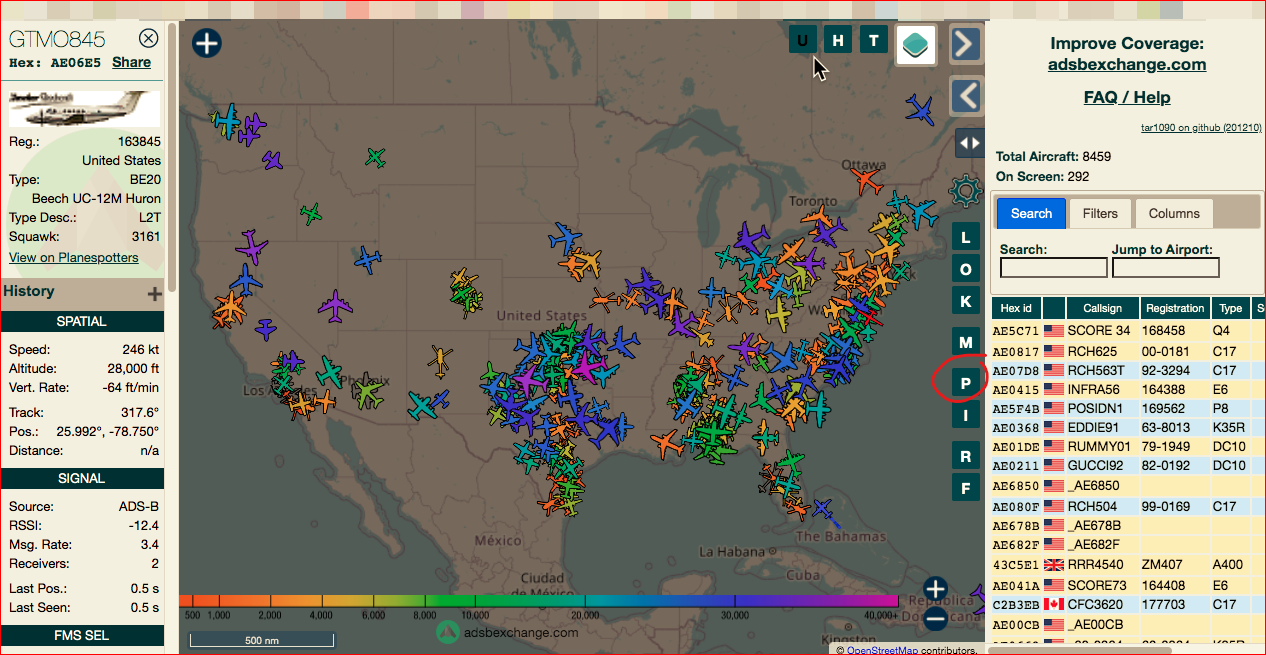Click the 2,000 mark on altitude color bar
Viewport: 1266px width, 655px height.
coord(270,614)
